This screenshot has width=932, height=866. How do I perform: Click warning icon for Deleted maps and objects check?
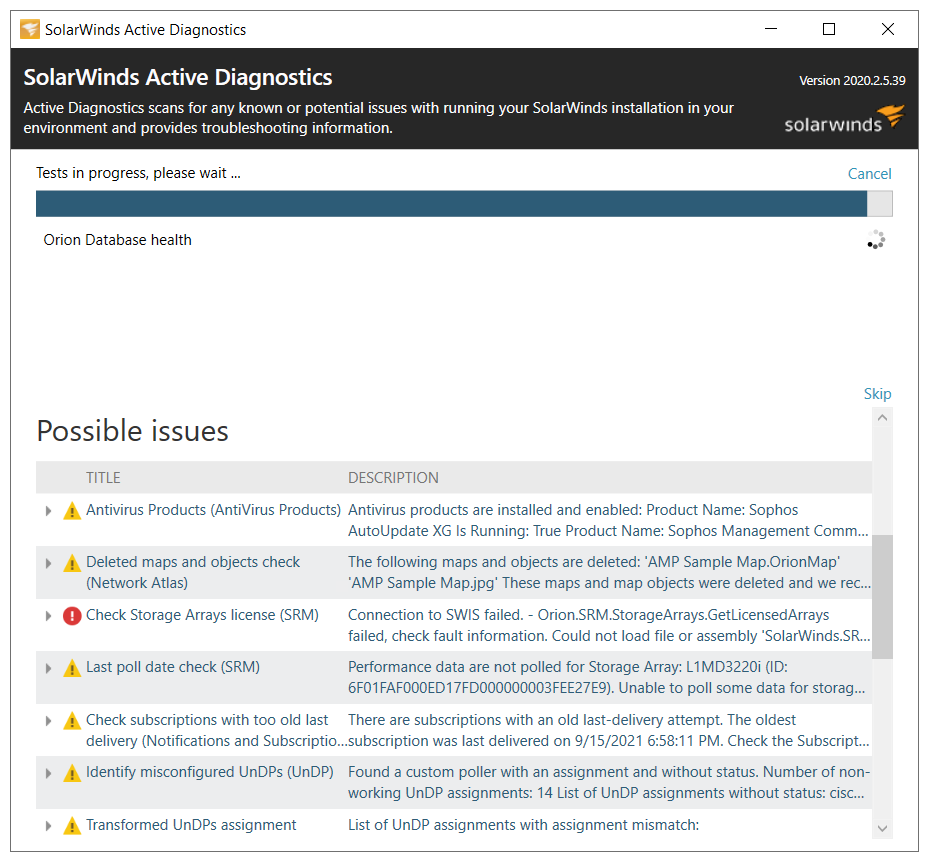point(72,563)
